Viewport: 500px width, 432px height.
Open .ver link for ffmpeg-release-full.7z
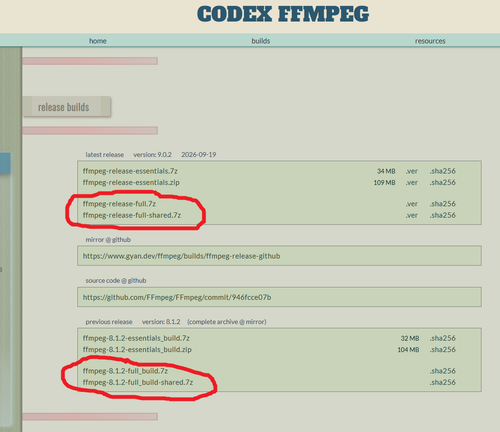[412, 204]
